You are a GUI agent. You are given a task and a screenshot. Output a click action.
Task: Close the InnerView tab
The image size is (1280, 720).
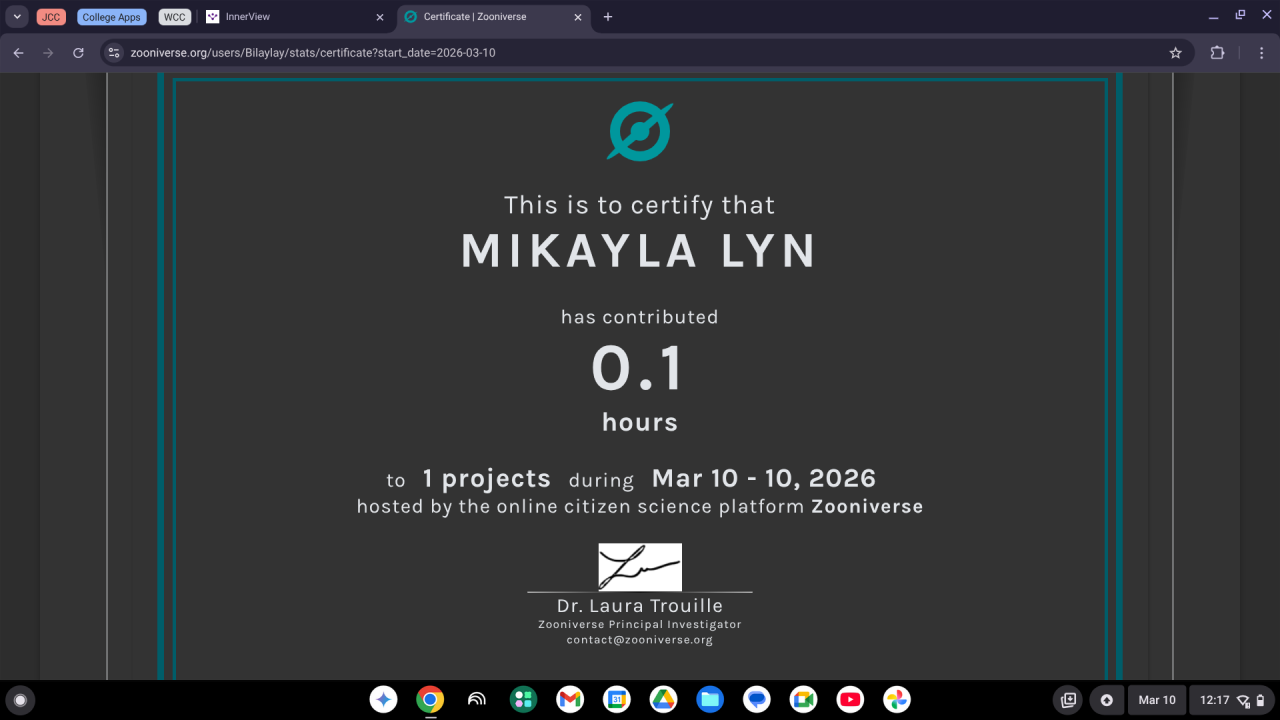coord(380,17)
